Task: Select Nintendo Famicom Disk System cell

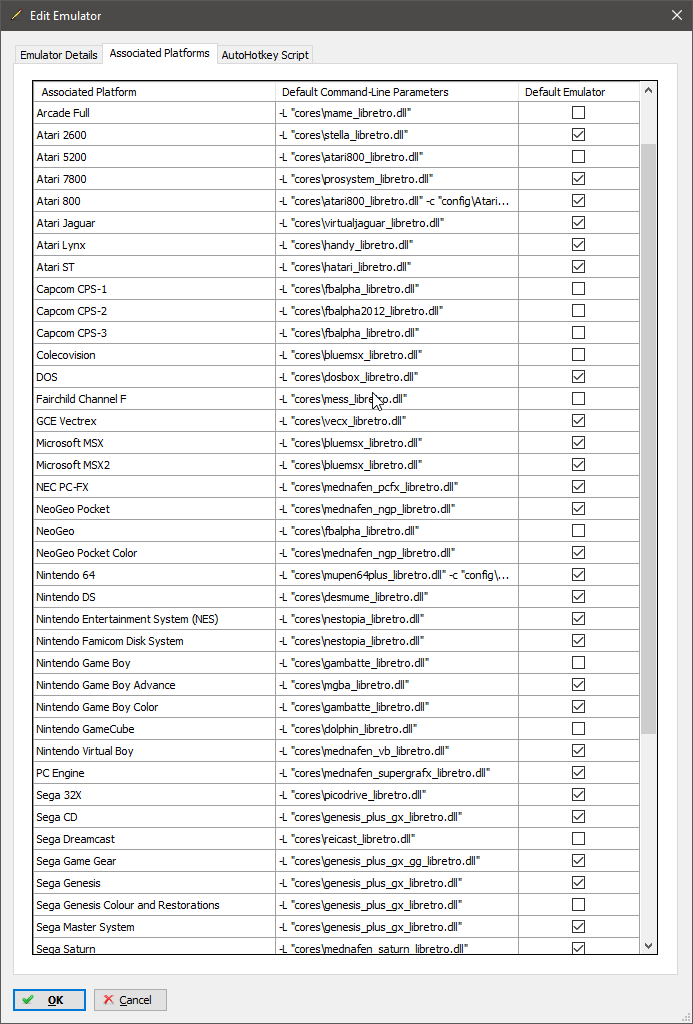Action: (154, 641)
